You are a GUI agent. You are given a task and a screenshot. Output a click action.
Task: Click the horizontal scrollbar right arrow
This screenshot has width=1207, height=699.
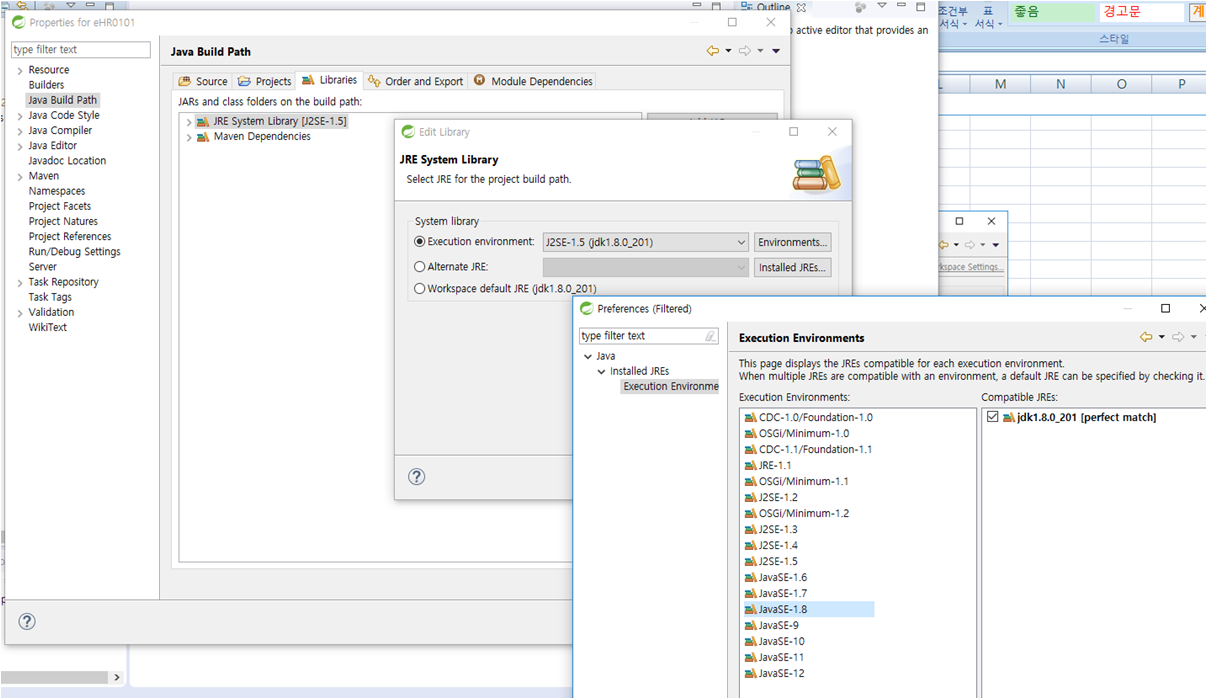pyautogui.click(x=117, y=677)
